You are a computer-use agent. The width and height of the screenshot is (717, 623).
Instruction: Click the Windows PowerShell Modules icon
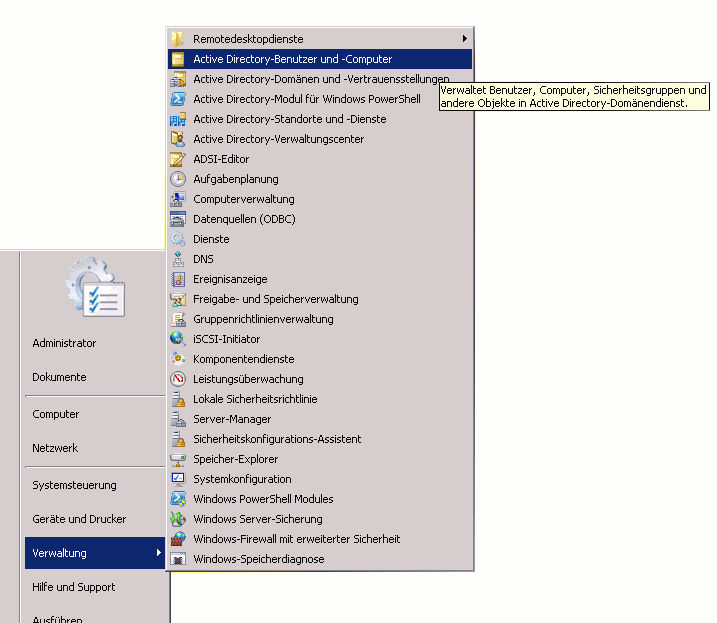click(178, 499)
